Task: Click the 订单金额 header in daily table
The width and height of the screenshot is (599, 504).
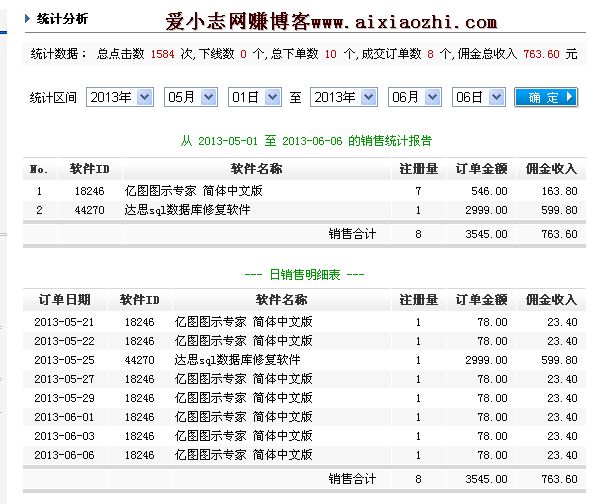Action: coord(481,300)
